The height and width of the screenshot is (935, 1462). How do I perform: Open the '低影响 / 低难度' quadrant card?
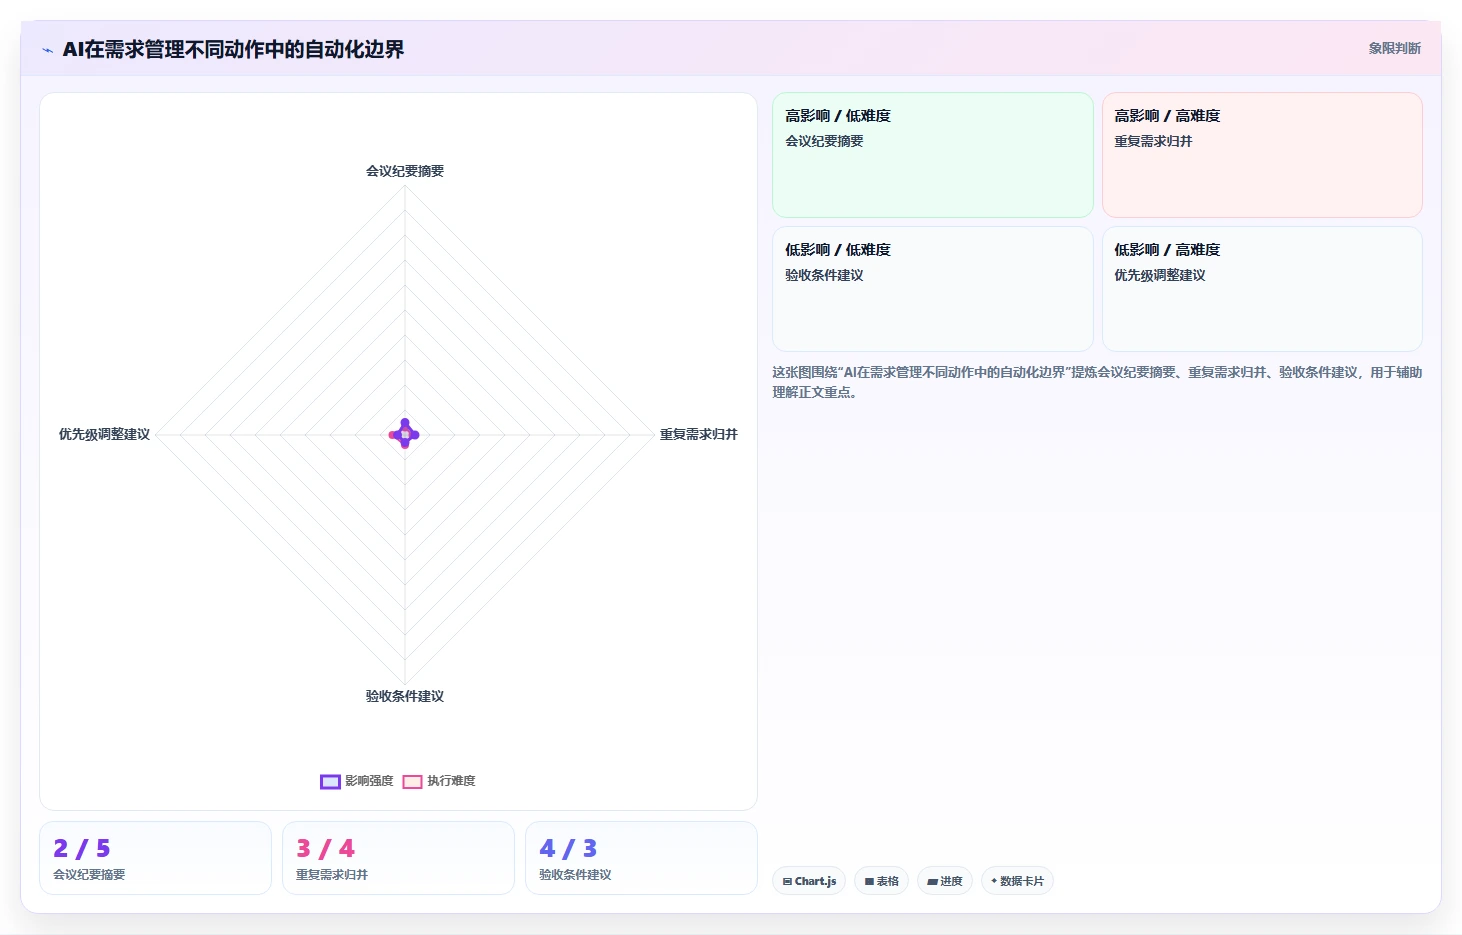[x=932, y=289]
